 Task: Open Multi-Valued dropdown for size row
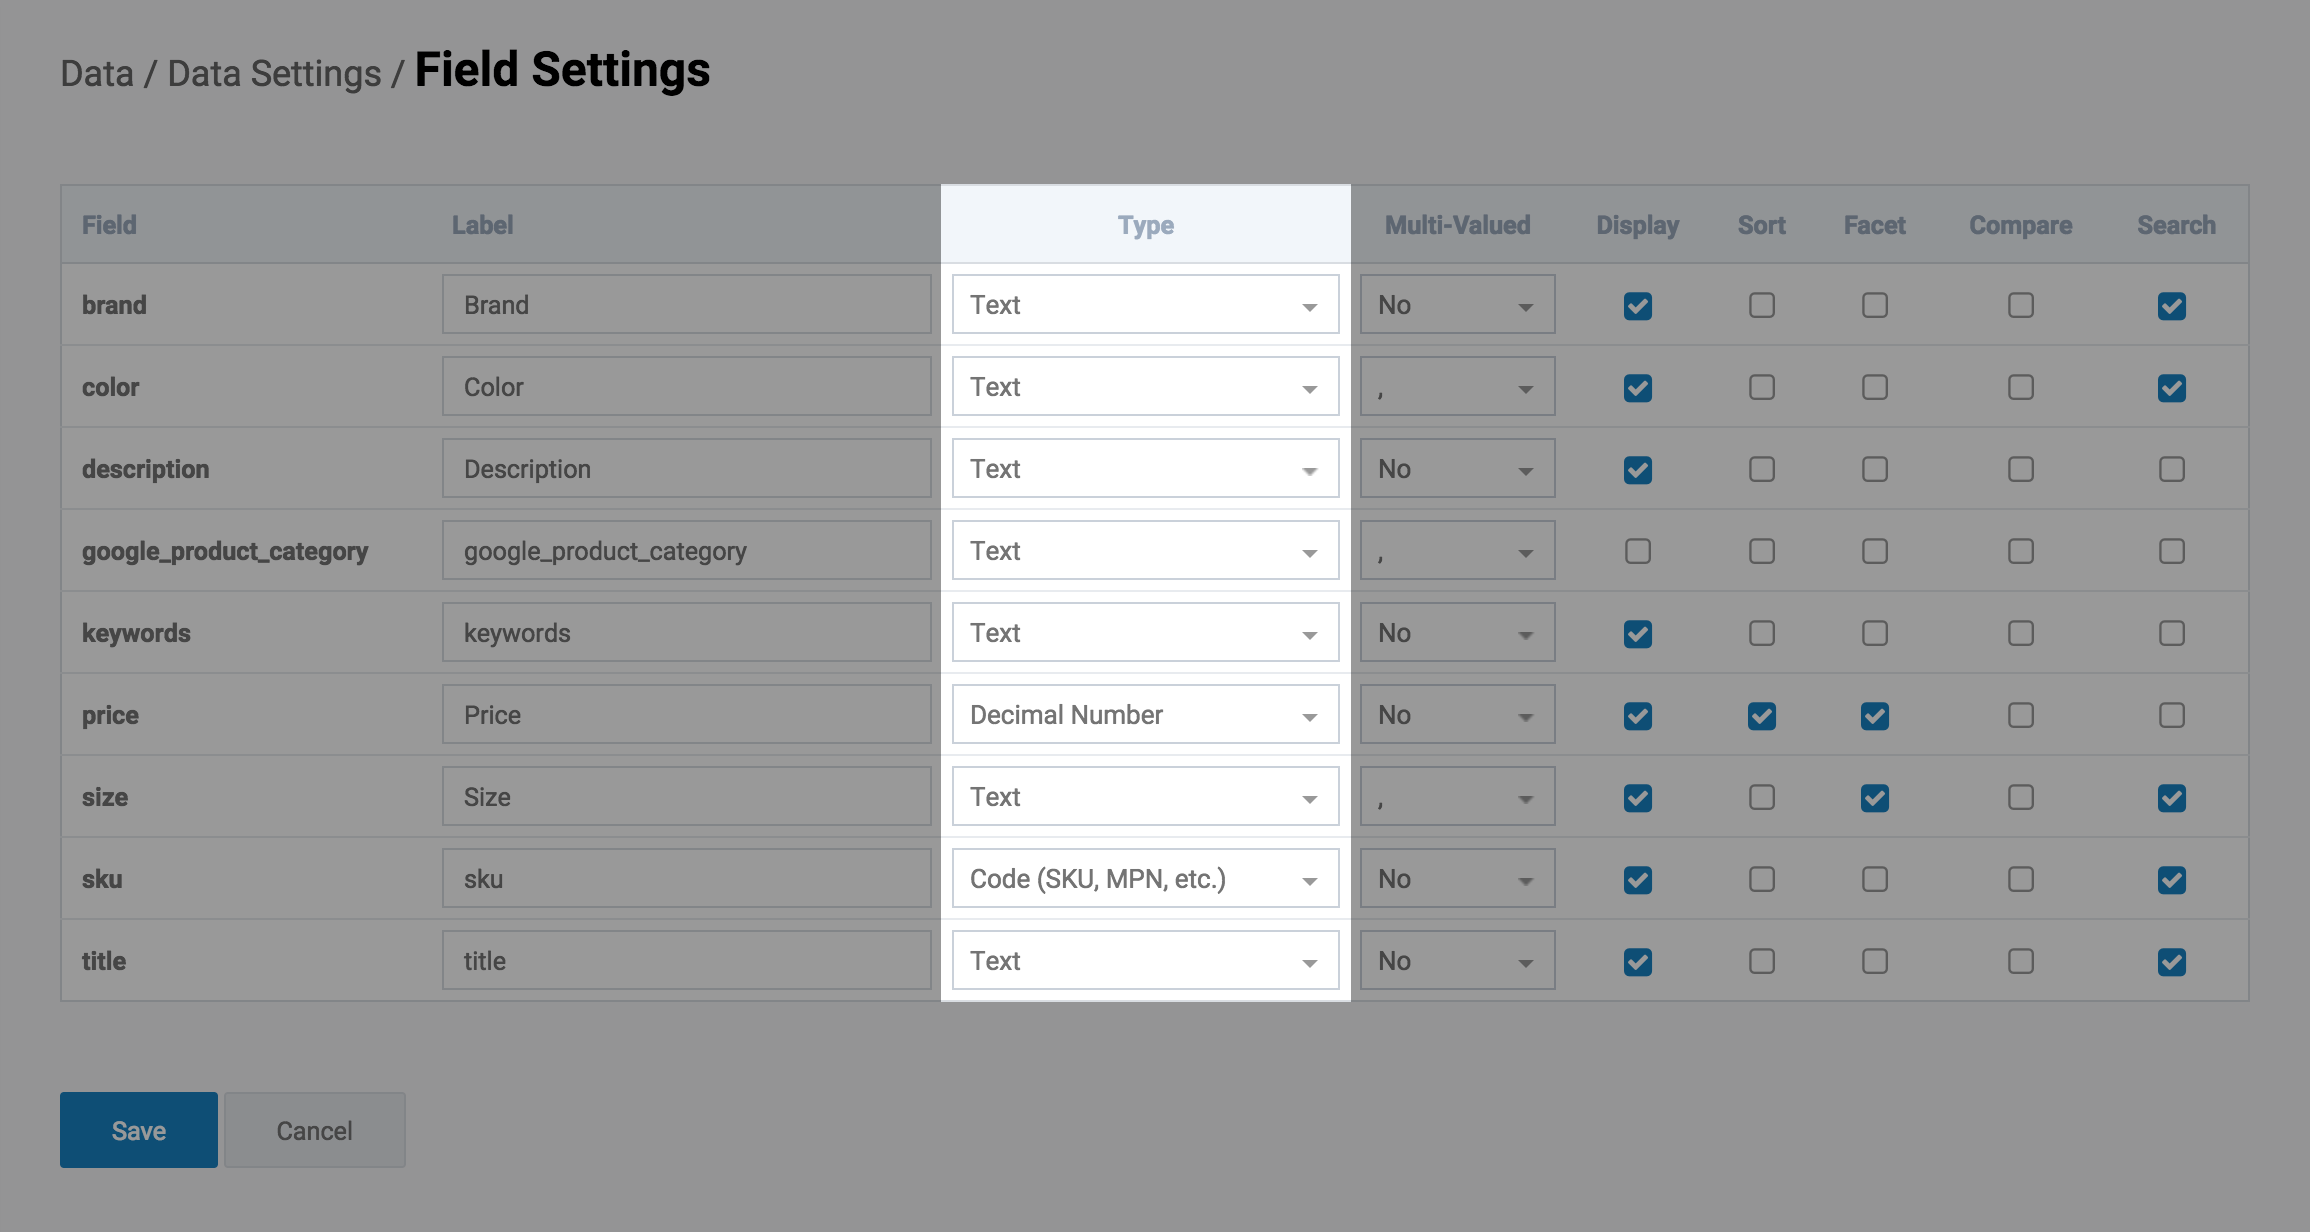[1456, 797]
